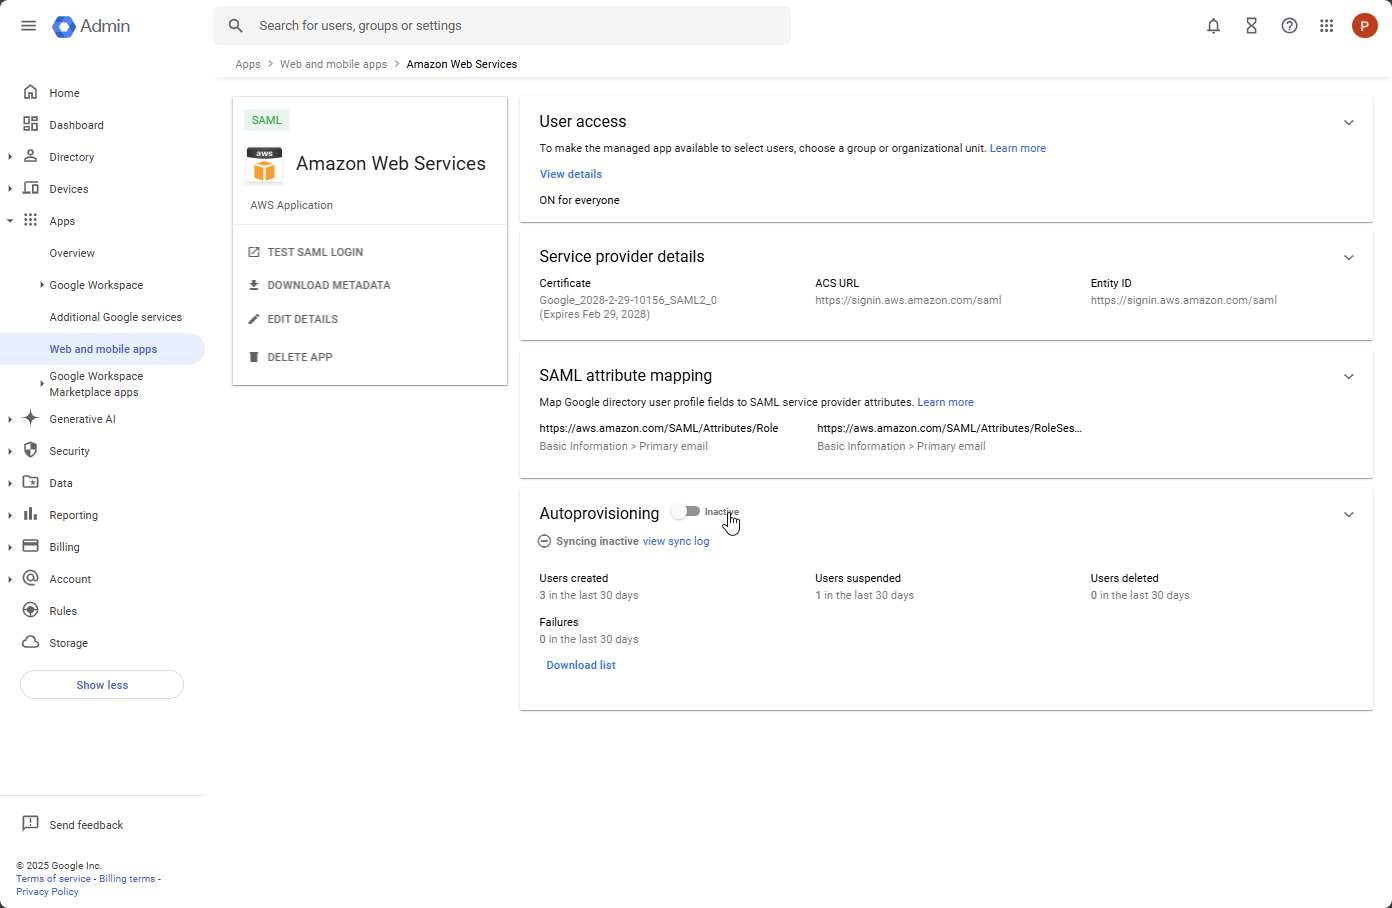This screenshot has height=908, width=1392.
Task: Open the help question mark icon
Action: coord(1289,26)
